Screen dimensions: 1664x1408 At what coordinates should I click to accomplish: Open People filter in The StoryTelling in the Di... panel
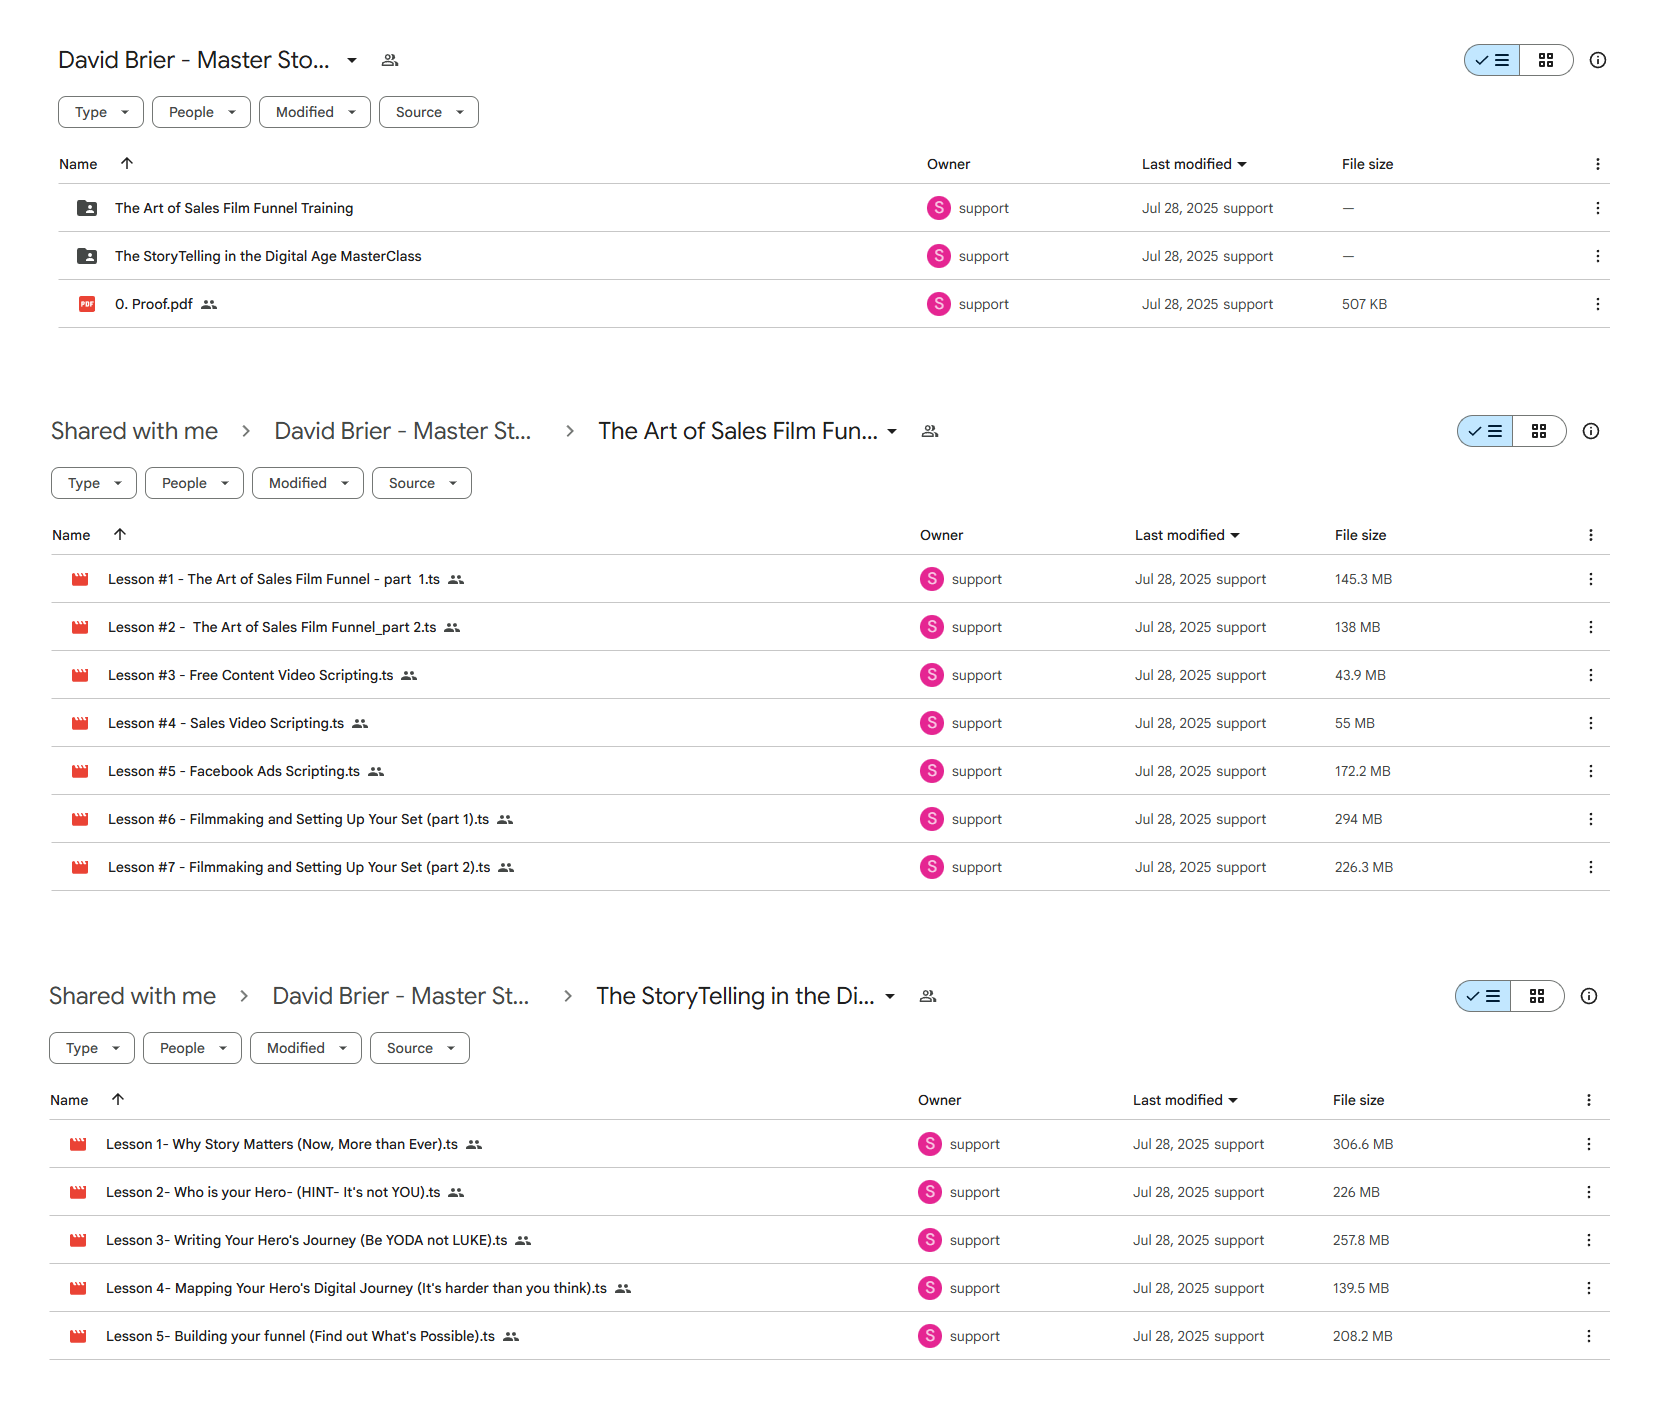192,1048
